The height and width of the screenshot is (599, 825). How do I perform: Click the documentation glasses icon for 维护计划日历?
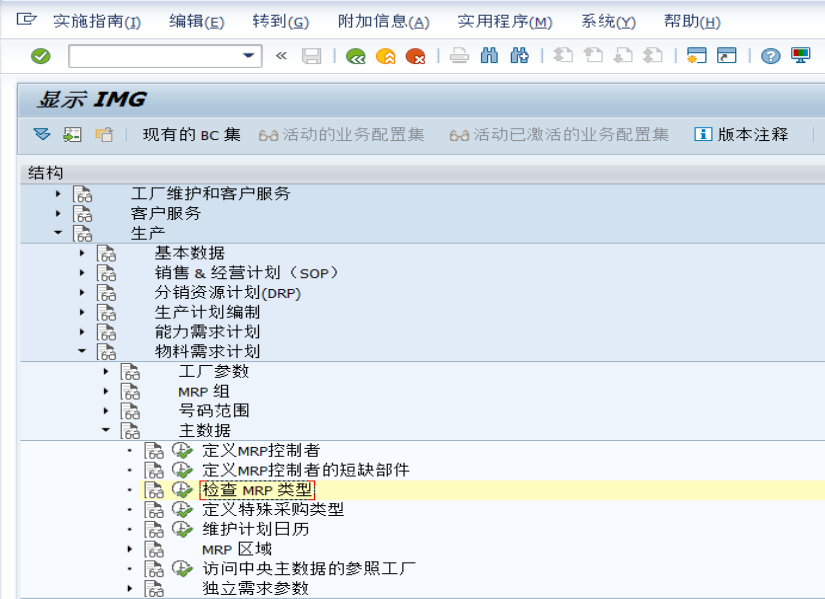click(x=154, y=530)
